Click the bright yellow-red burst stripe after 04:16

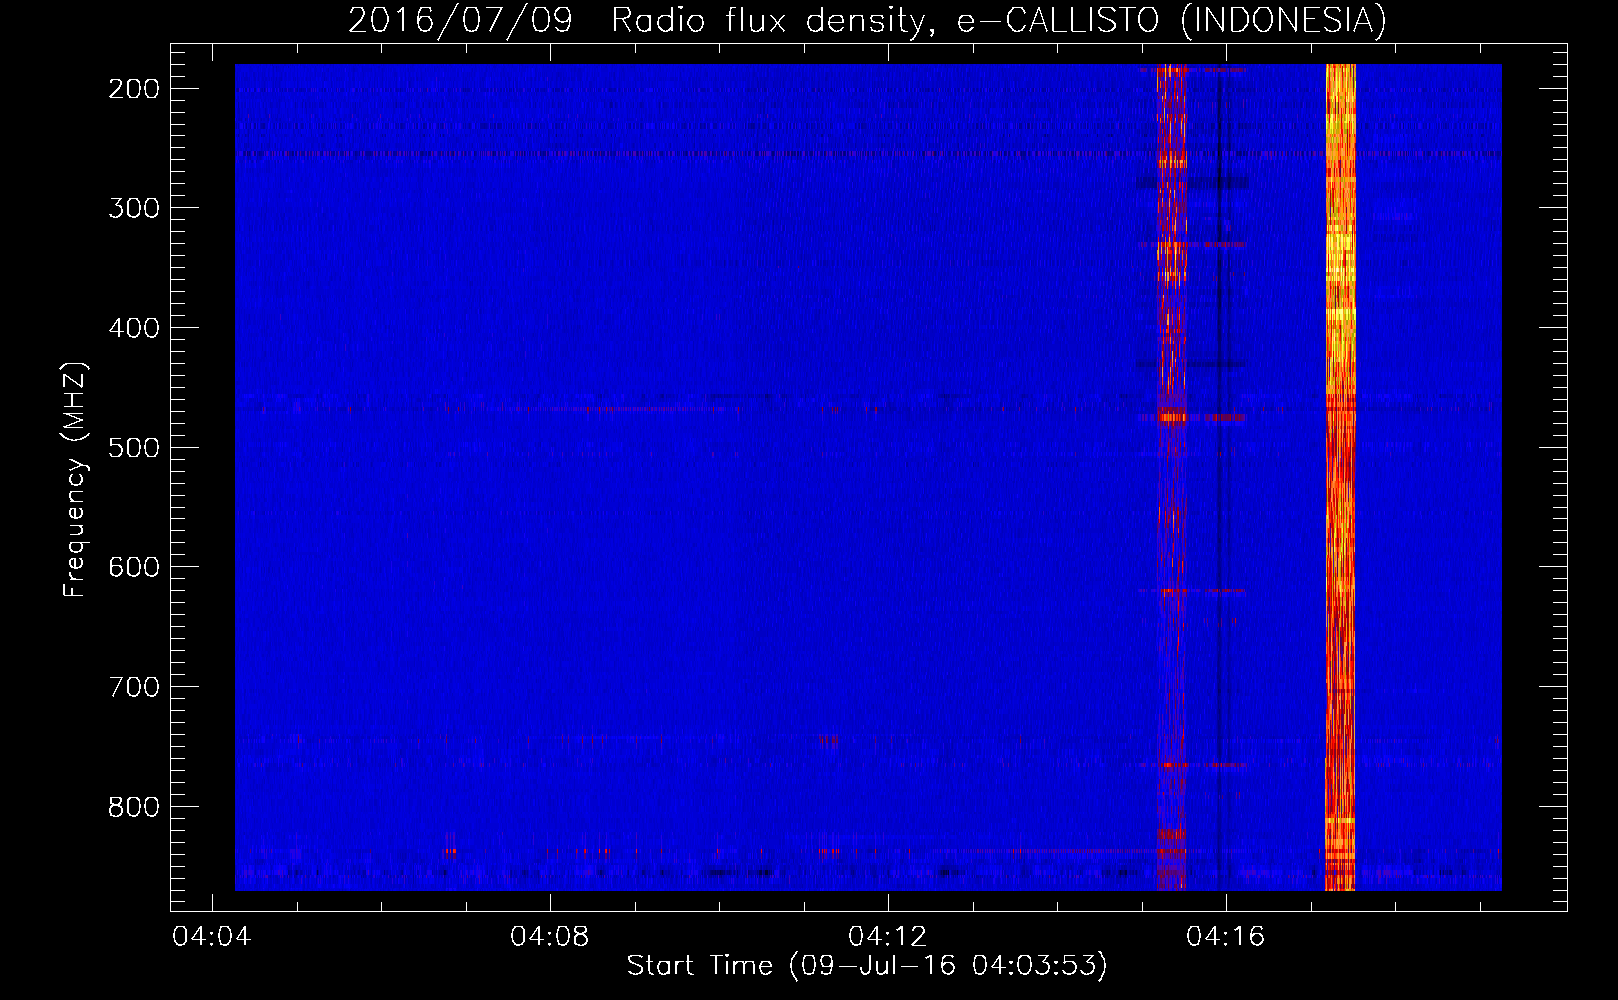(x=1340, y=477)
